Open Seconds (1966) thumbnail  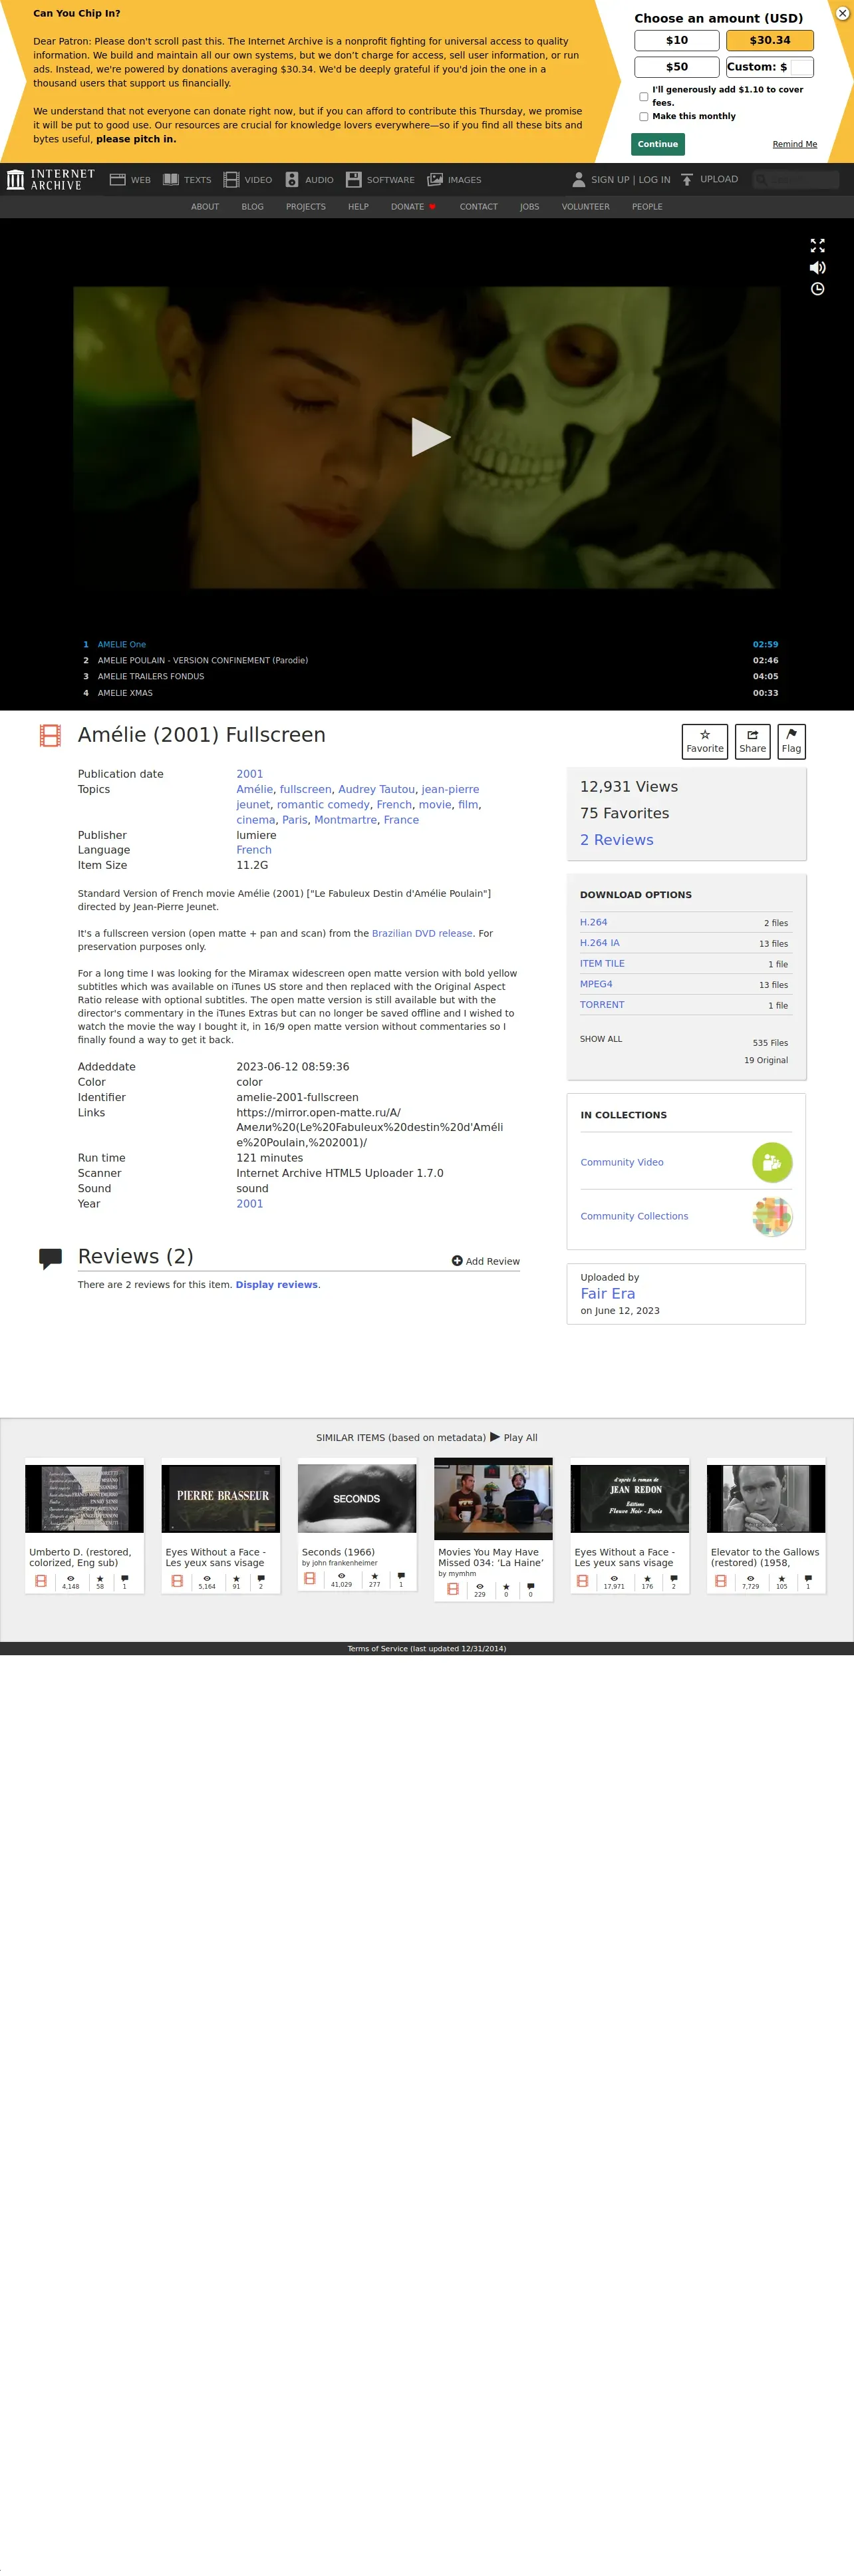pyautogui.click(x=357, y=1499)
